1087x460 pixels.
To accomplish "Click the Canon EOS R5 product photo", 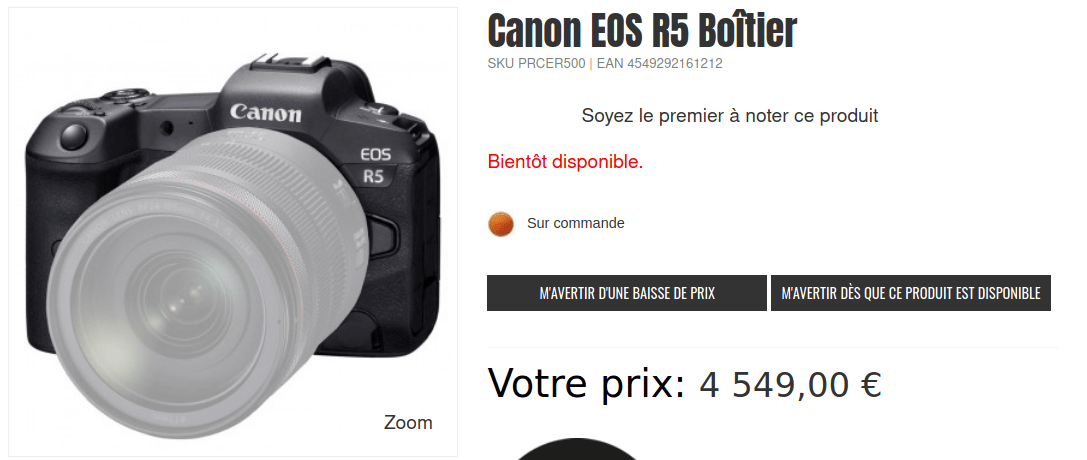I will 233,232.
